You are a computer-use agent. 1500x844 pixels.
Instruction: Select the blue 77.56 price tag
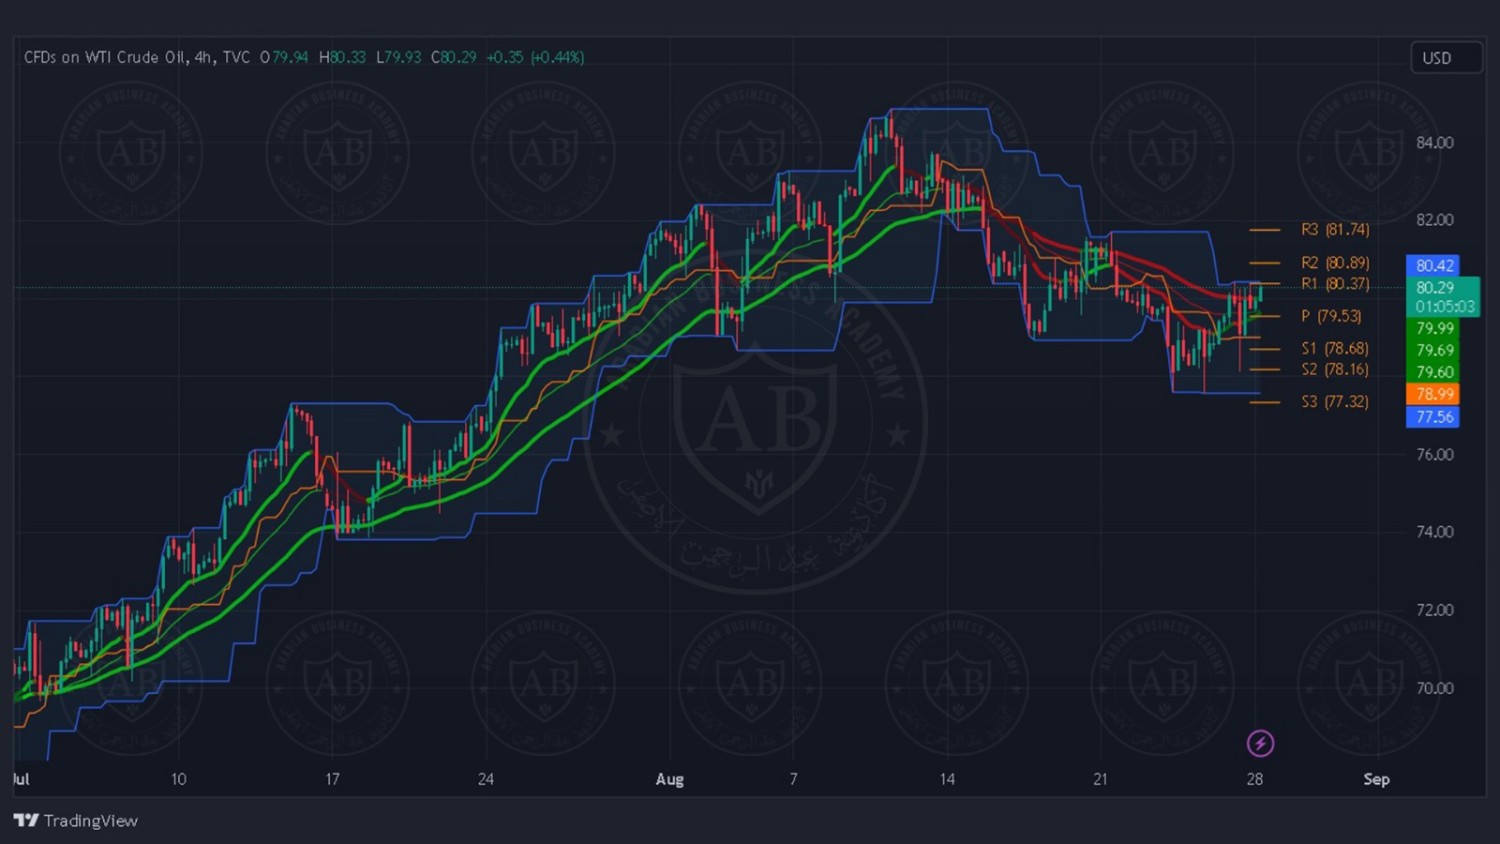[1433, 417]
